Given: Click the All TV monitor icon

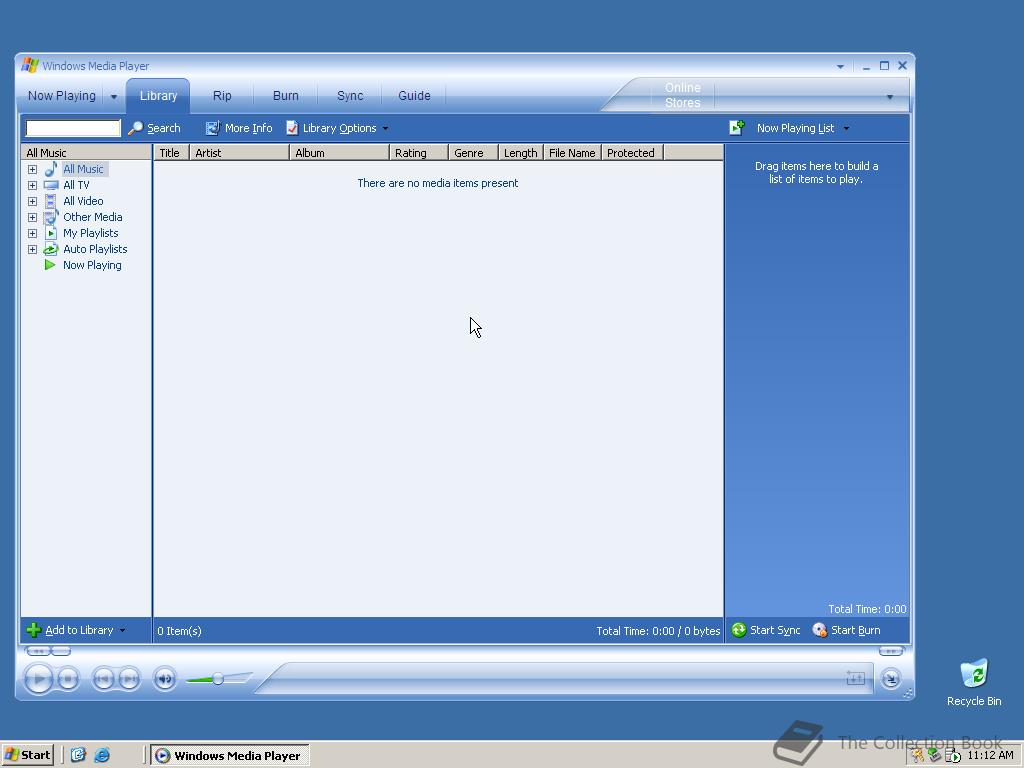Looking at the screenshot, I should click(x=51, y=185).
